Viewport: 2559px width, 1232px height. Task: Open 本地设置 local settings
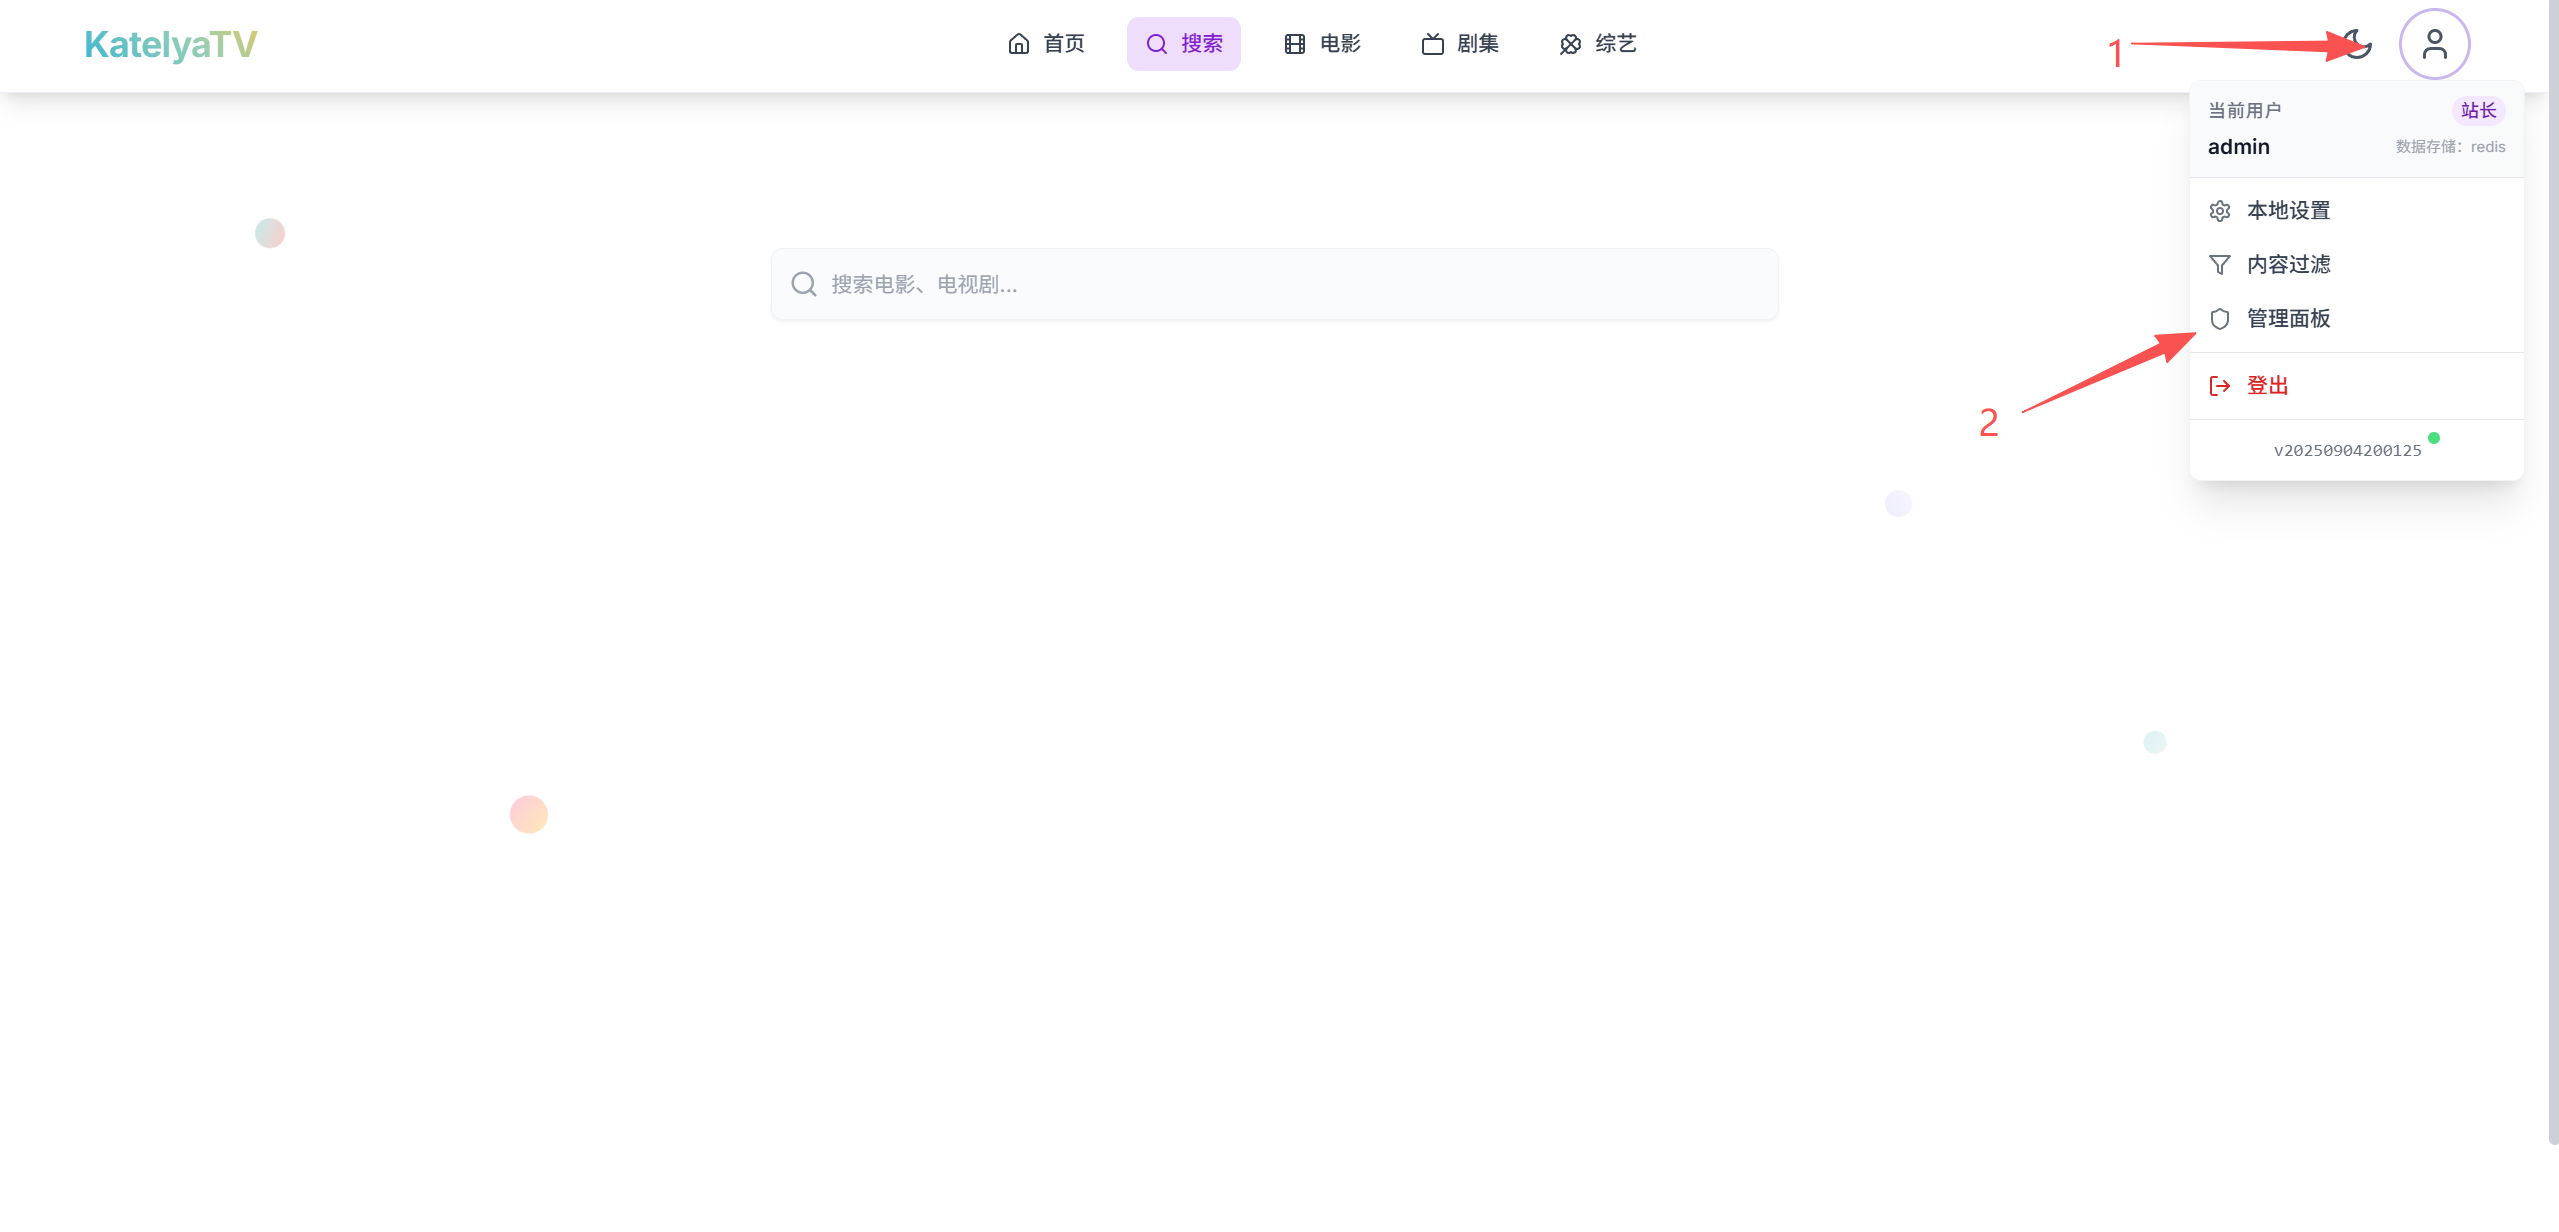[x=2288, y=211]
